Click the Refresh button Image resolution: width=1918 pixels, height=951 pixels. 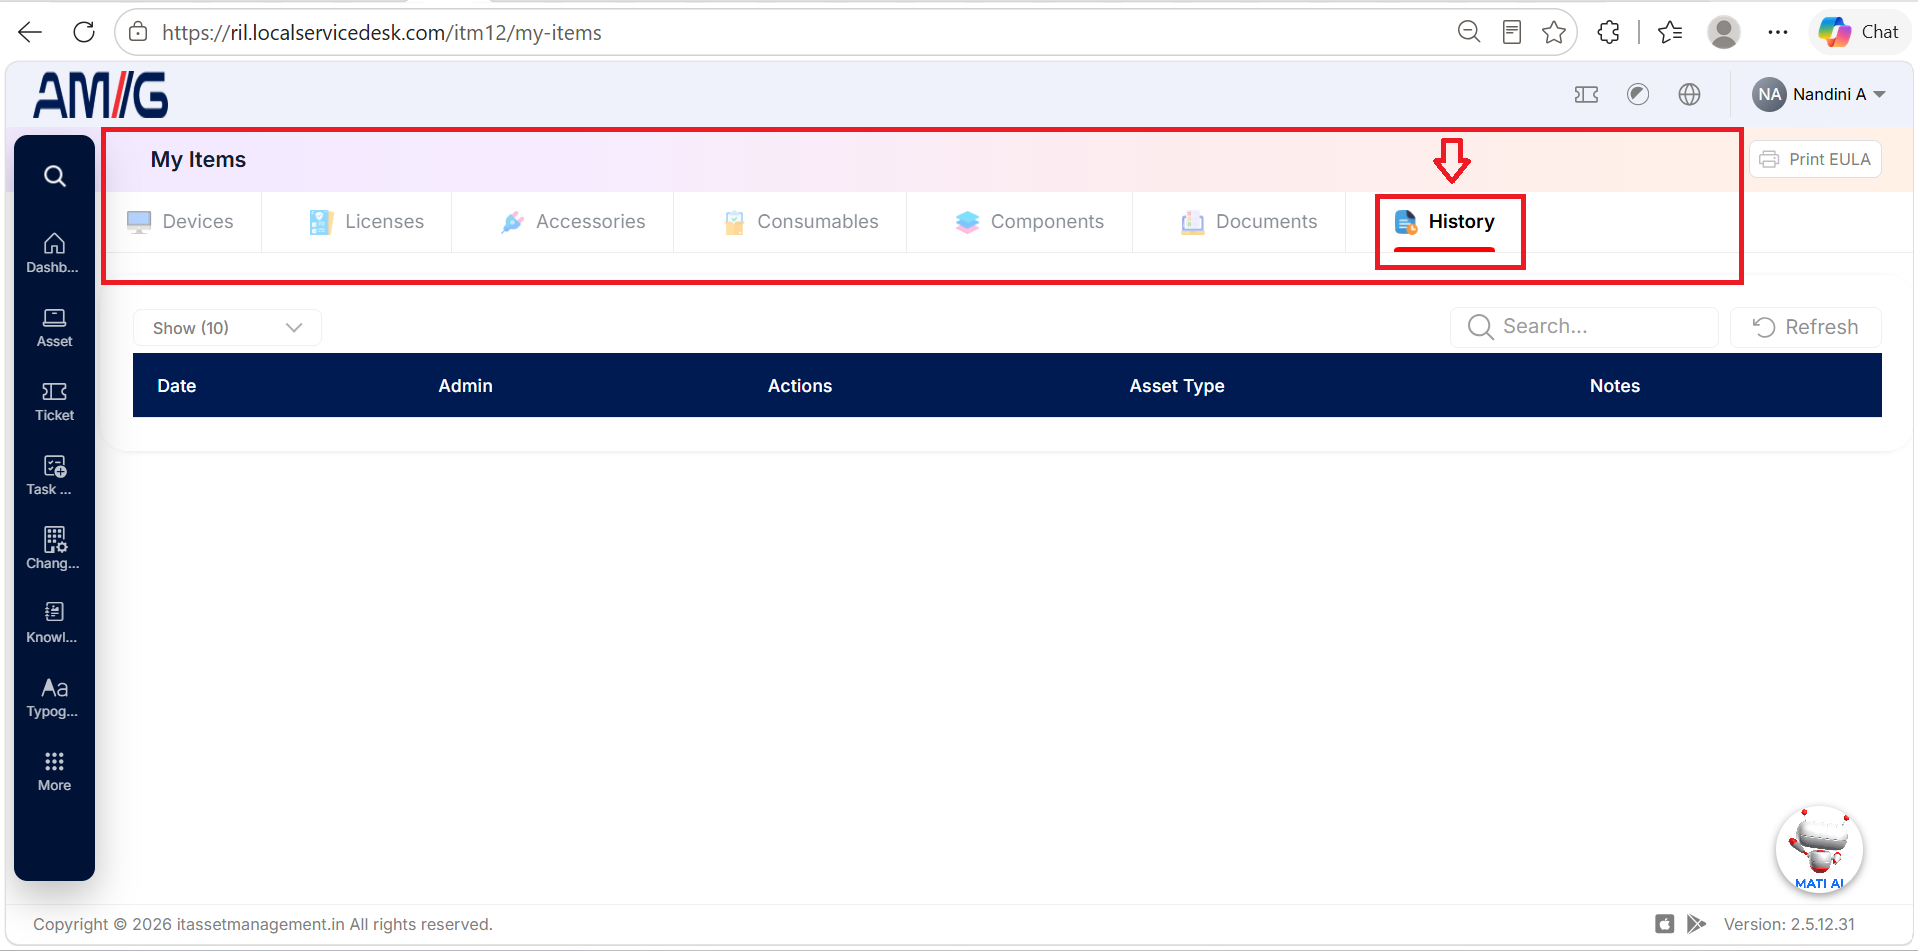[x=1806, y=327]
